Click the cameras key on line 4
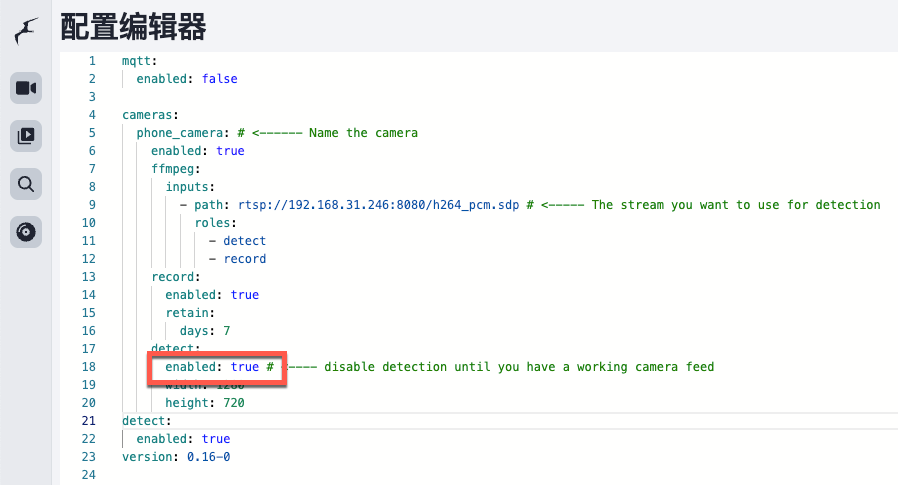Viewport: 898px width, 485px height. (x=150, y=115)
